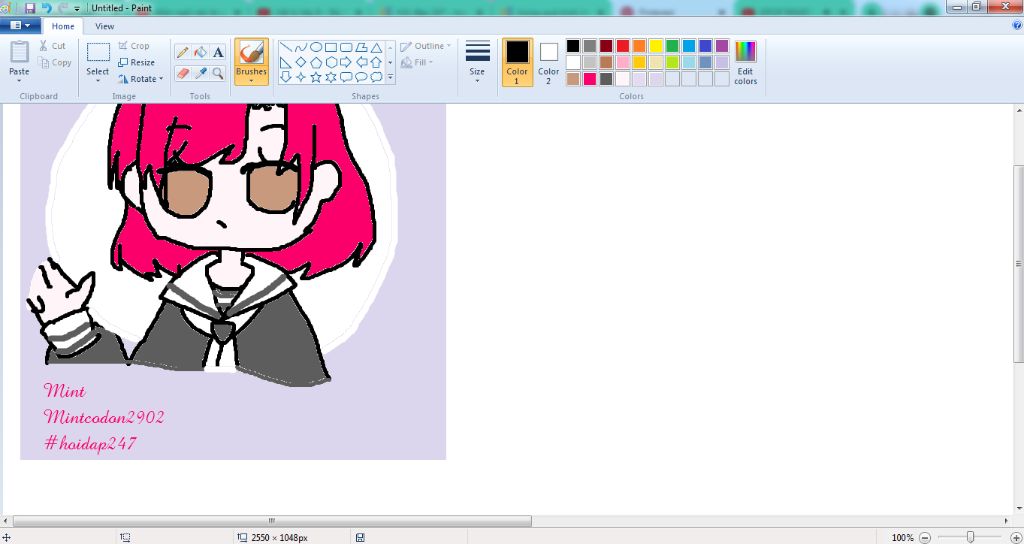Choose the Hexagon shape
Viewport: 1024px width, 544px height.
pos(330,63)
